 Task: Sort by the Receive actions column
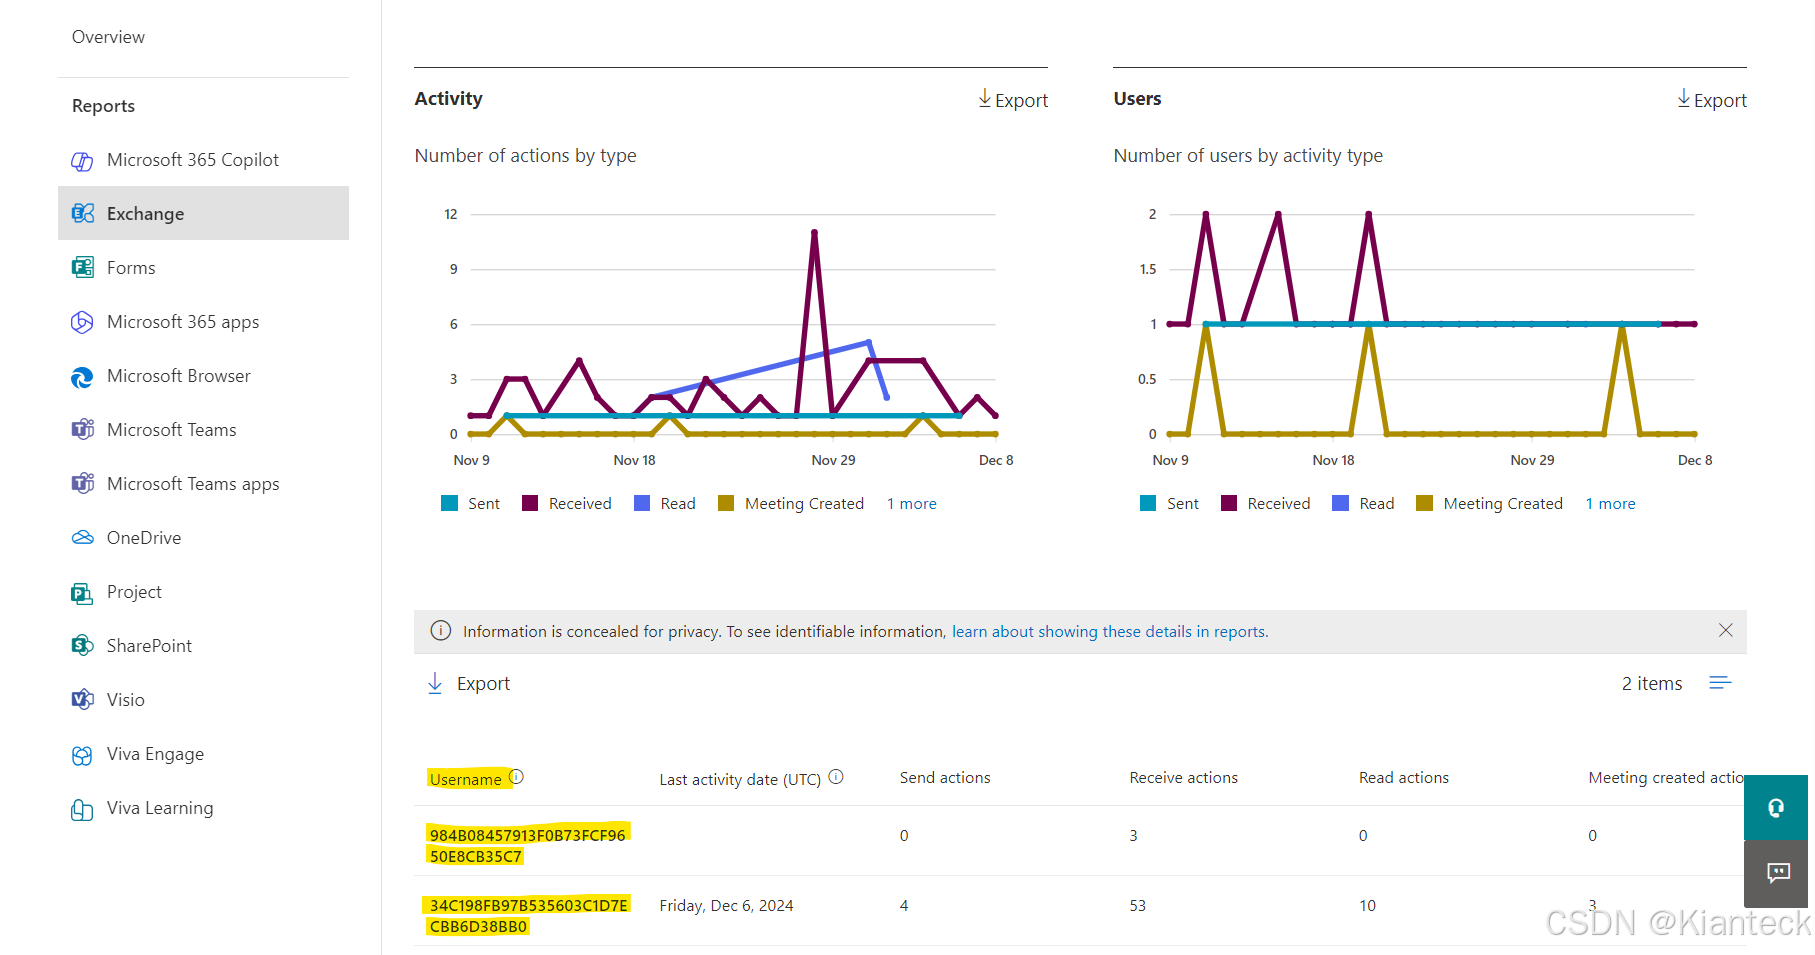(x=1184, y=778)
